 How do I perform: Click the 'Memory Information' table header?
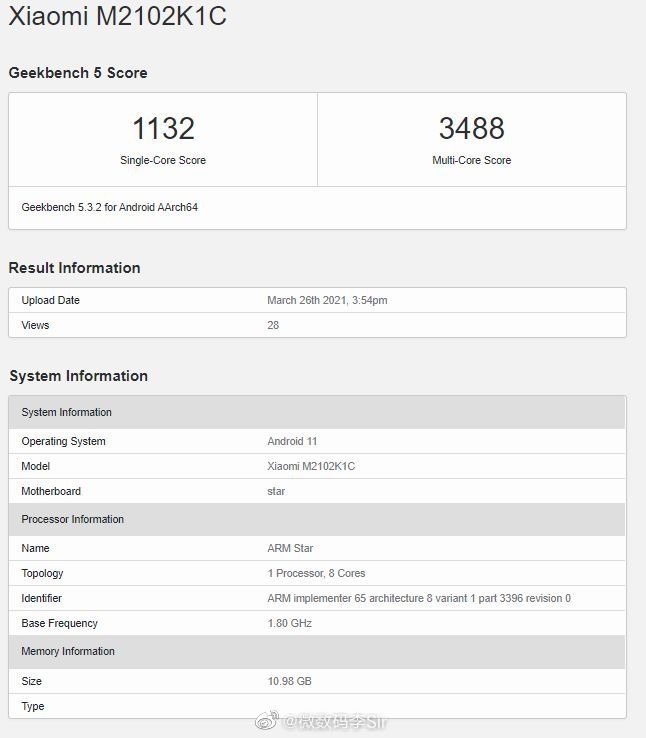point(317,651)
